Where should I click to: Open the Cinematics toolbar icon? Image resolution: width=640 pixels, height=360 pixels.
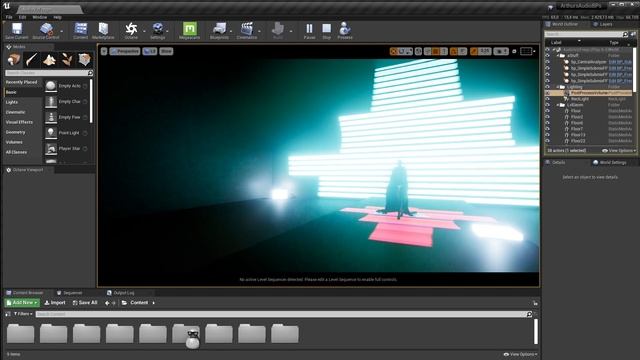(x=247, y=29)
